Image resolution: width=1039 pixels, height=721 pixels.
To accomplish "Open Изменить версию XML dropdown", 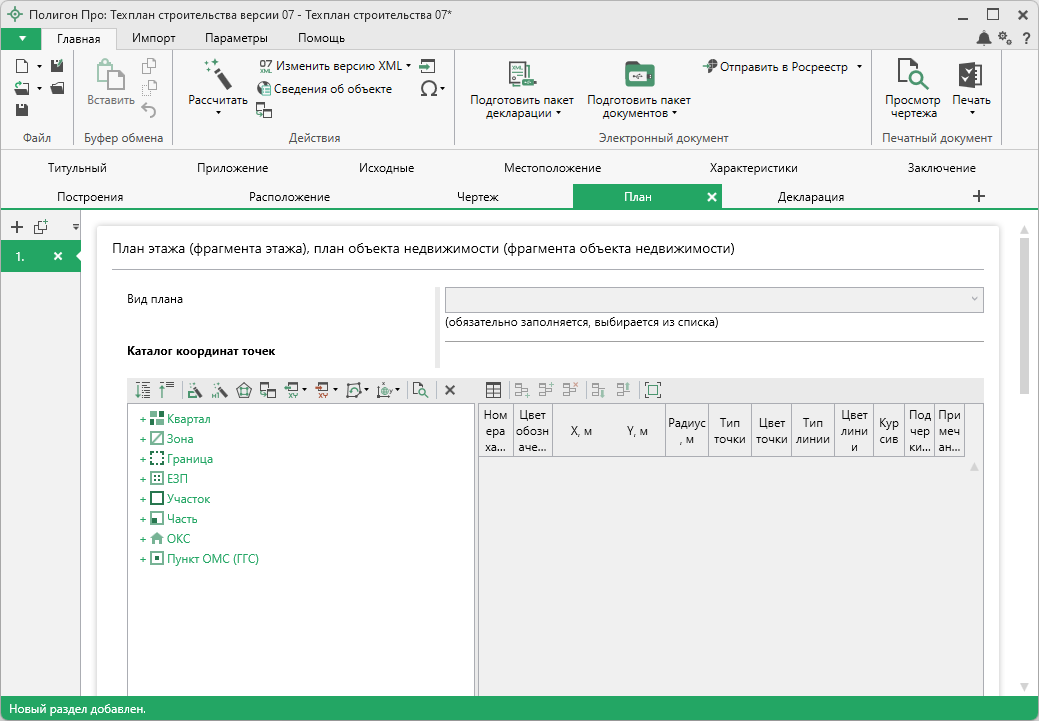I will pyautogui.click(x=408, y=66).
